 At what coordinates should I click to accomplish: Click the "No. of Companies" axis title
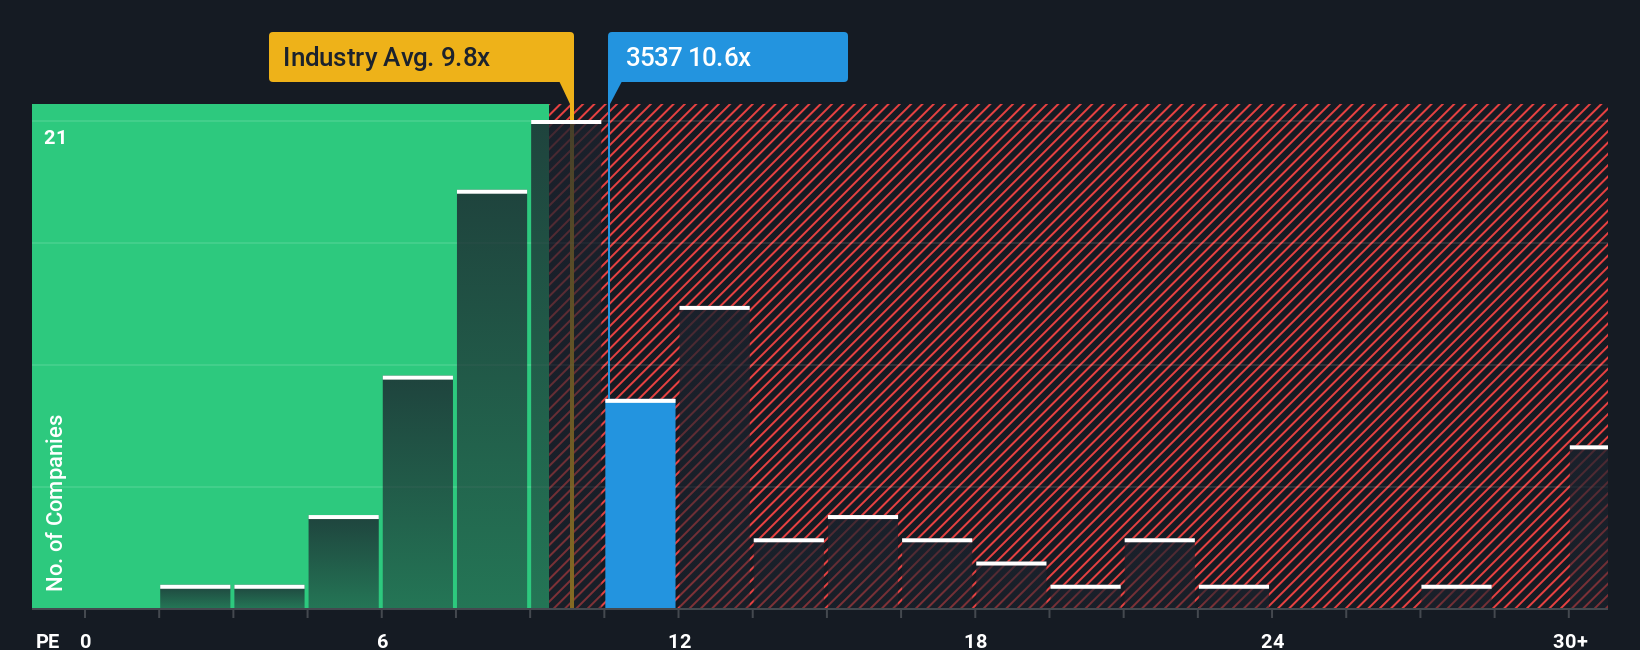[55, 503]
